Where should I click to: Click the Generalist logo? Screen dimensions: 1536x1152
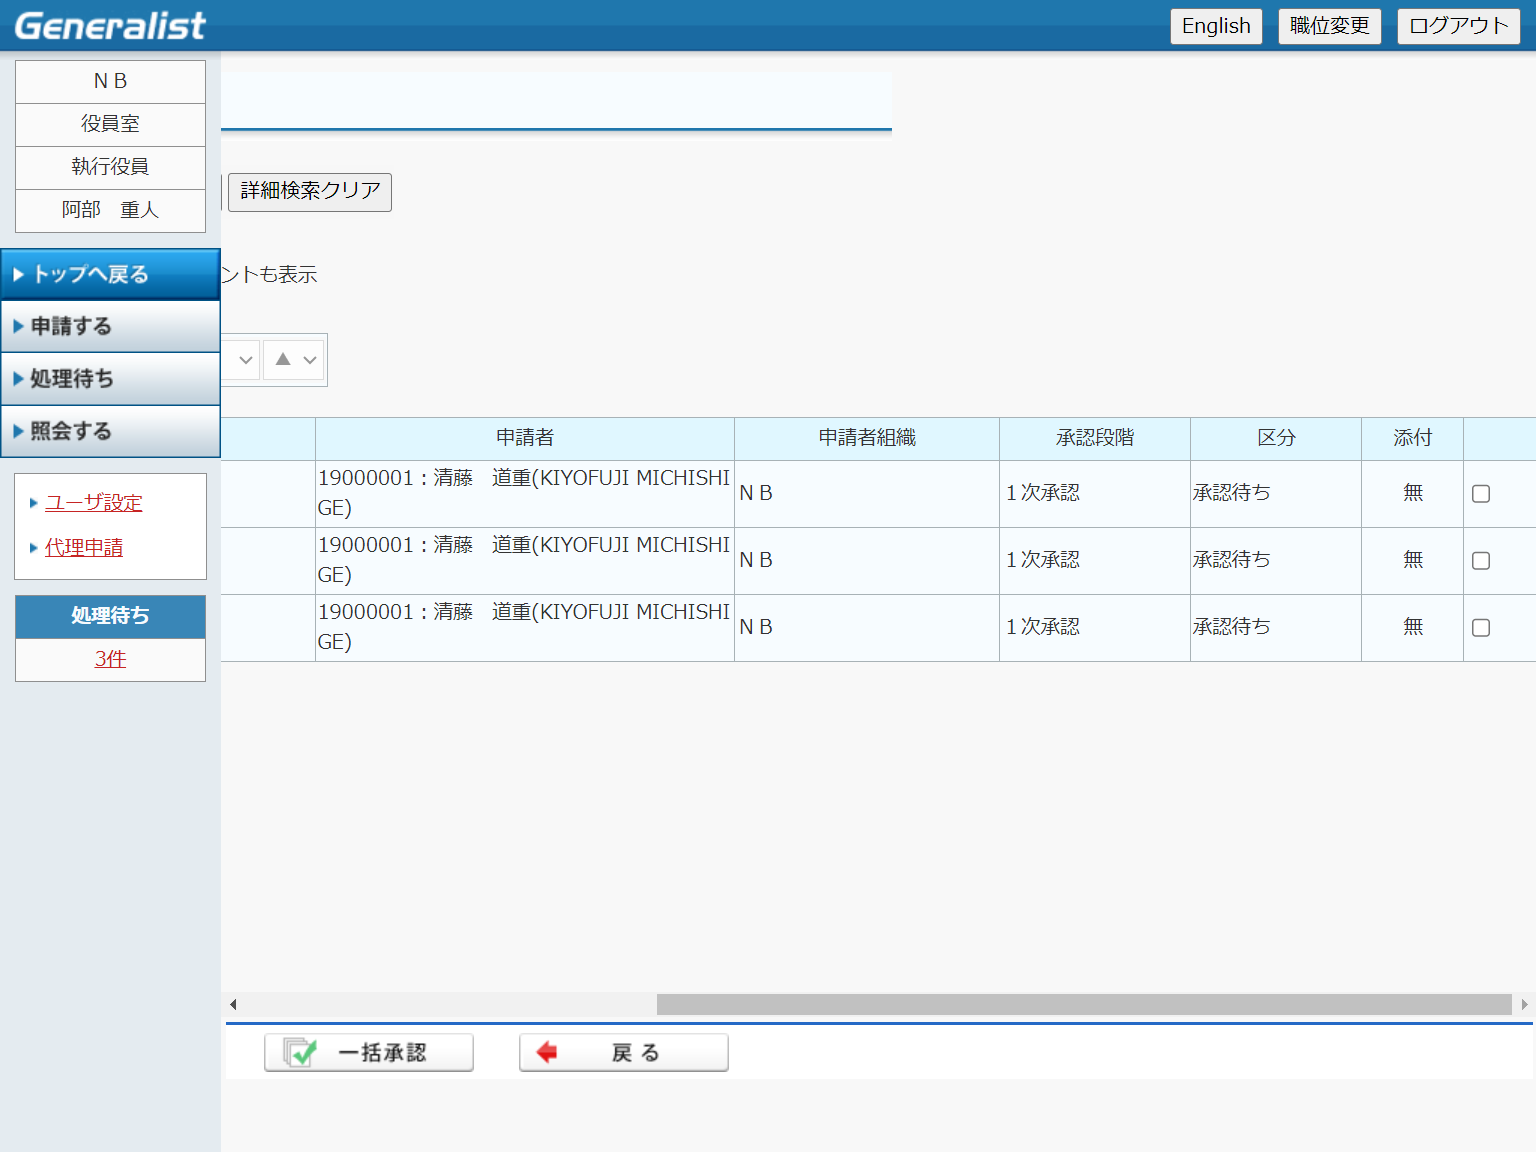click(x=110, y=26)
